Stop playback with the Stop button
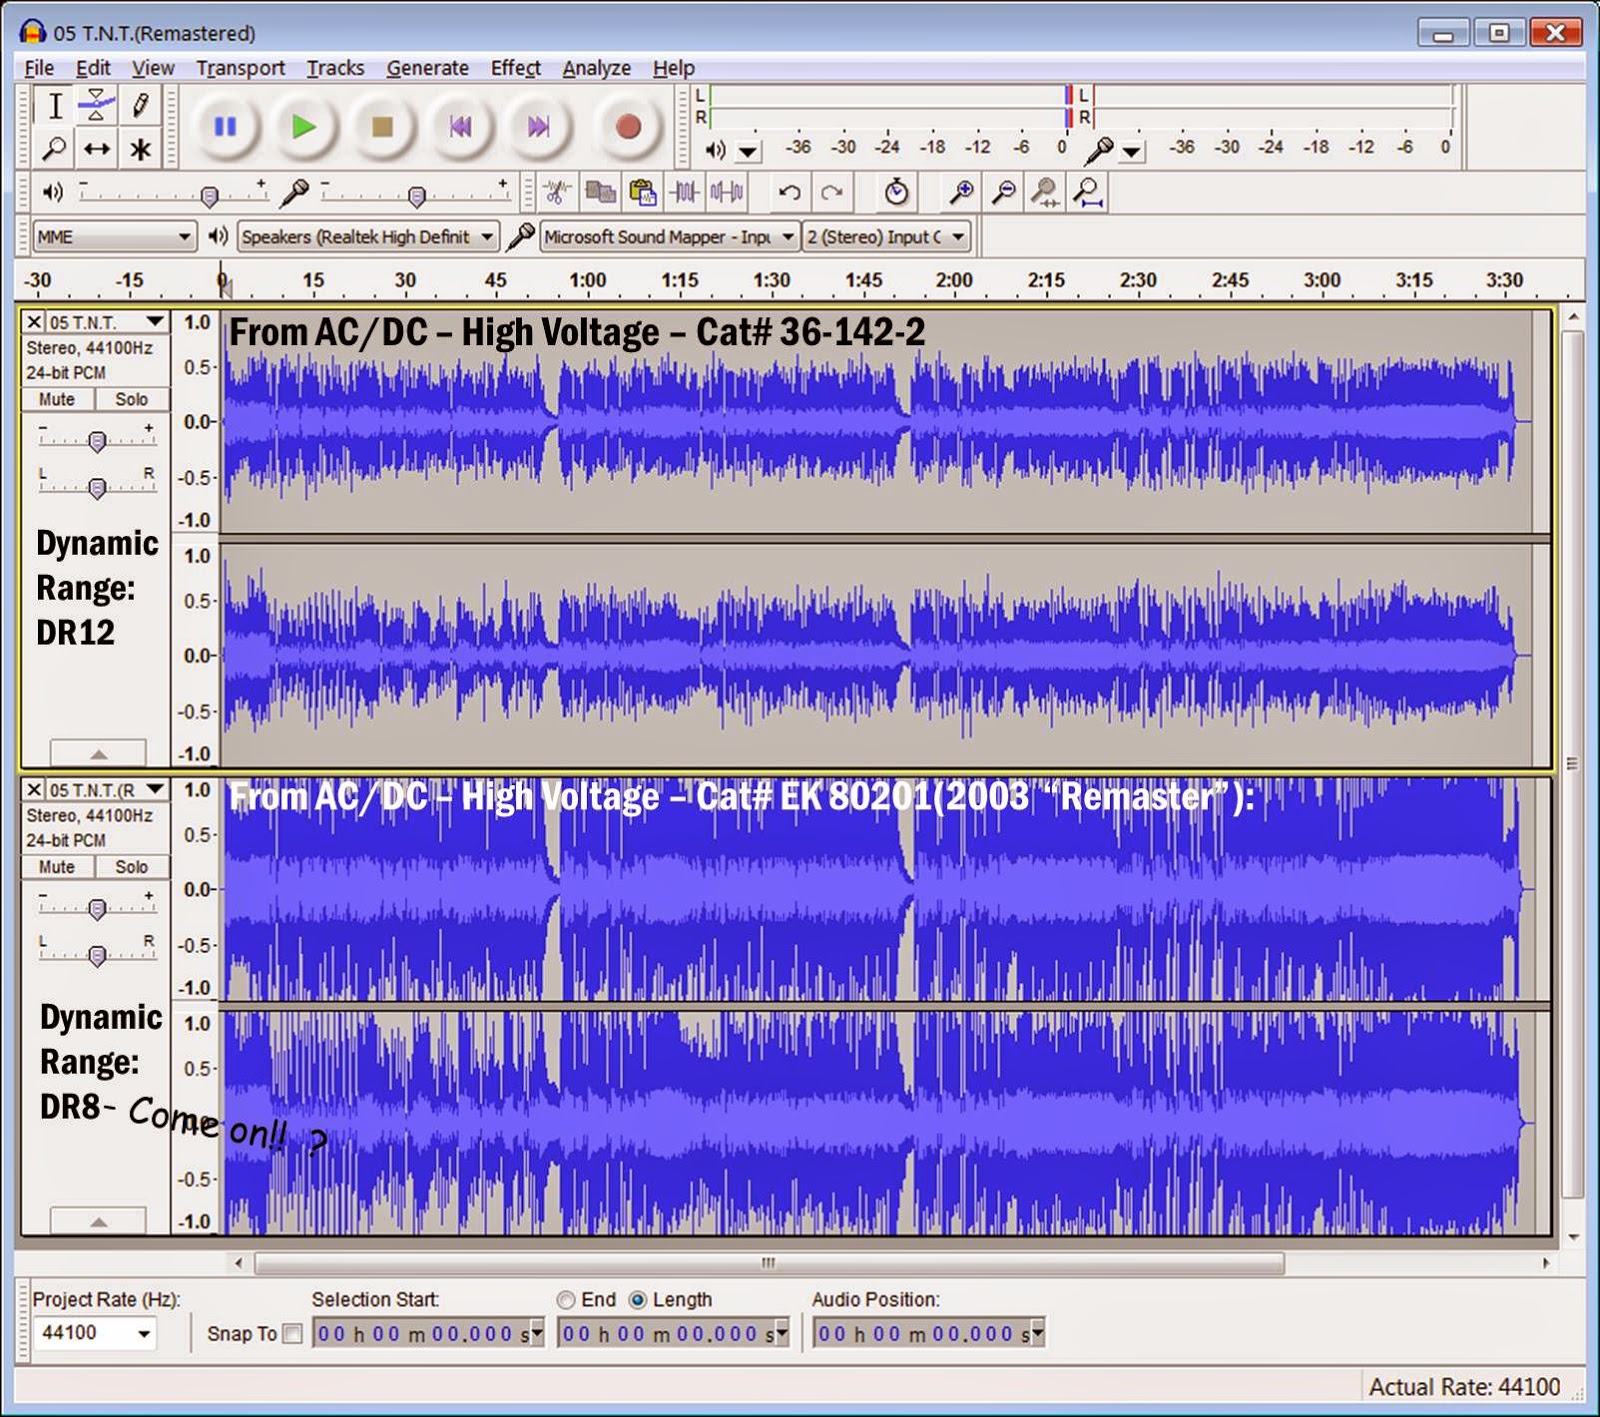 coord(381,127)
